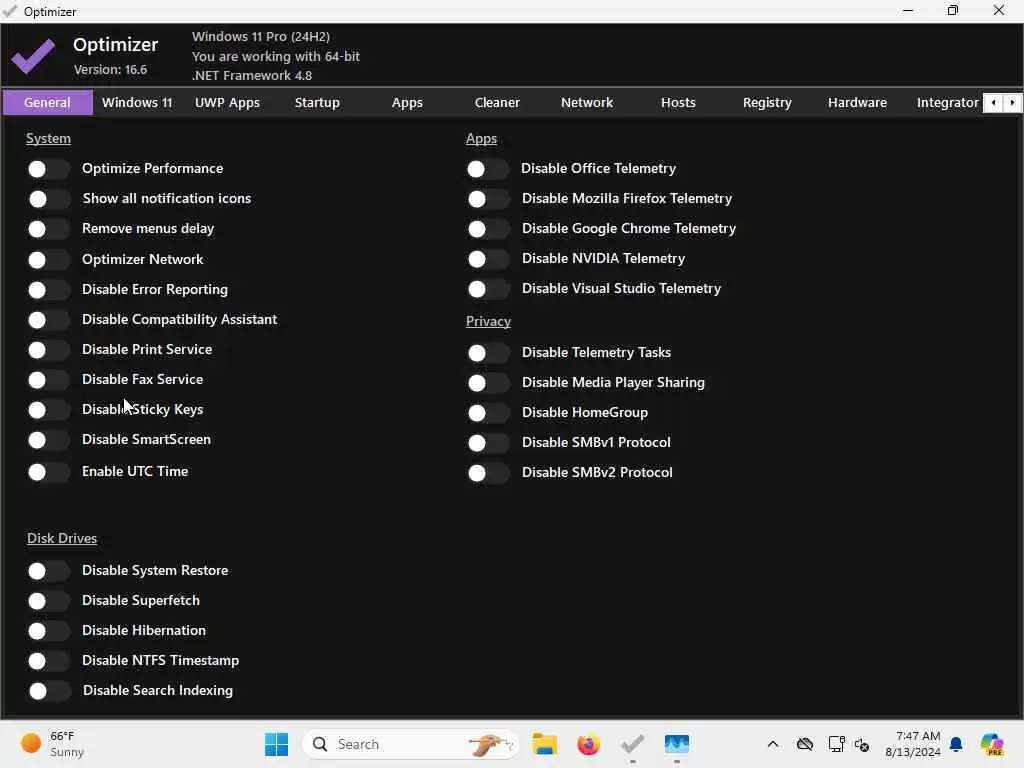Launch Firefox from the taskbar
The width and height of the screenshot is (1024, 768).
pyautogui.click(x=588, y=744)
